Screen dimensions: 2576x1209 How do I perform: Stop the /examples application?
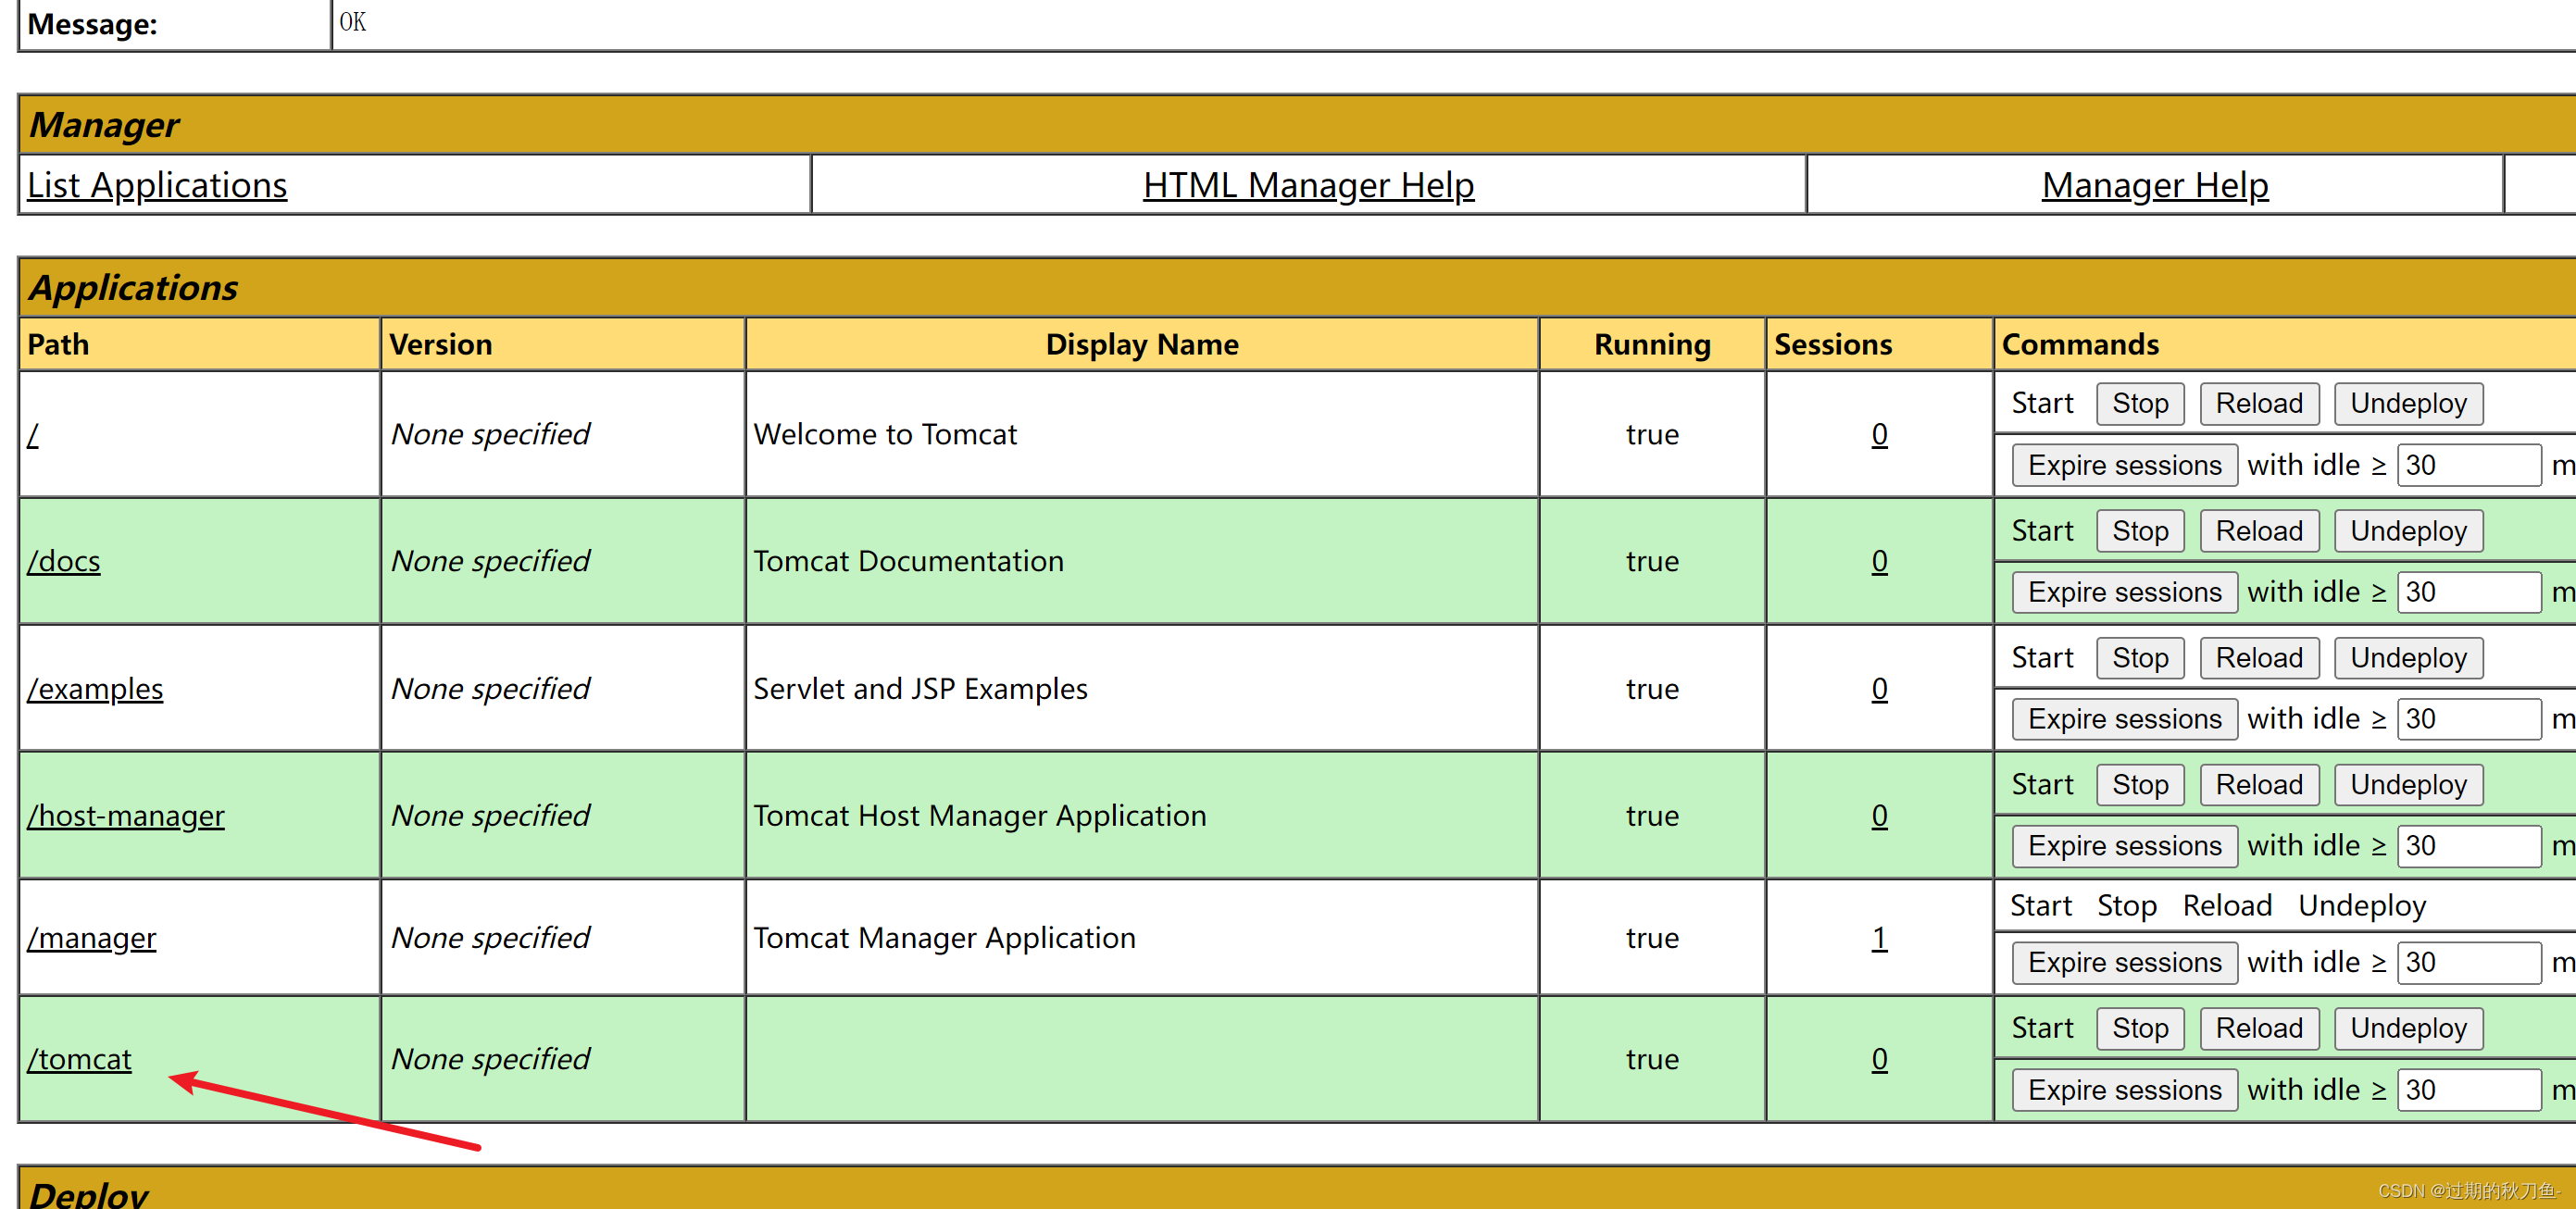click(2140, 658)
